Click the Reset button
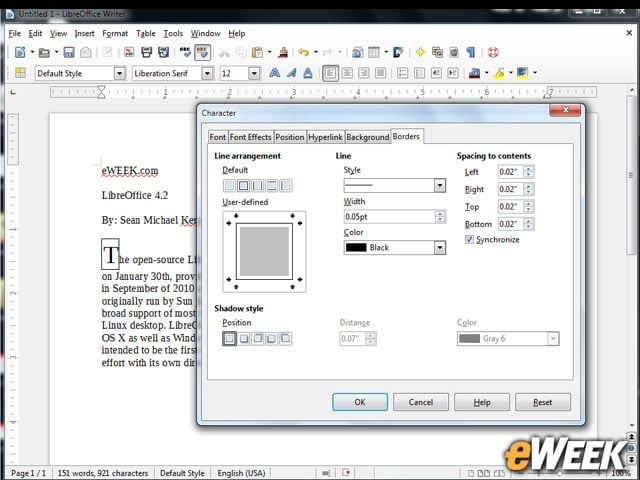The width and height of the screenshot is (640, 480). pos(542,402)
